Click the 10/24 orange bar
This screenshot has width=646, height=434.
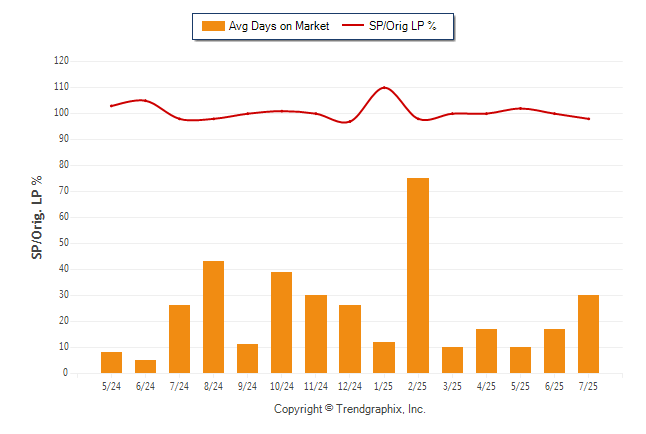pos(281,322)
